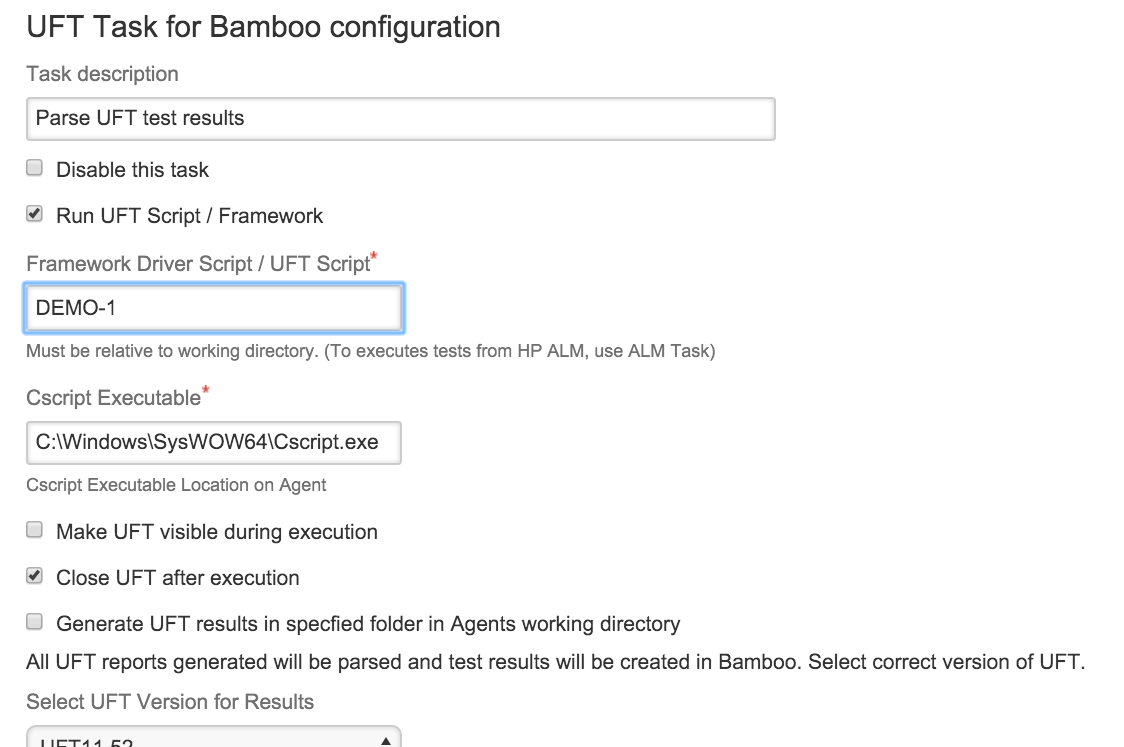This screenshot has width=1124, height=747.
Task: Click the Cscript Executable path field
Action: click(213, 442)
